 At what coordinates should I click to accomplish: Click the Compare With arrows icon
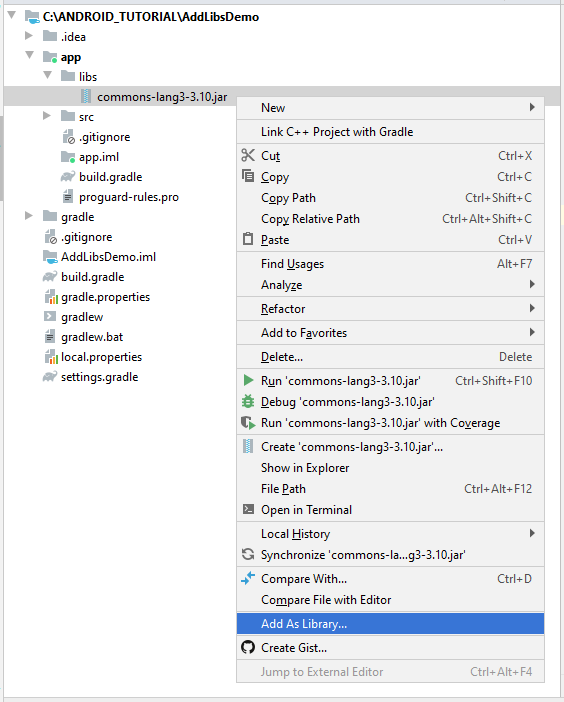248,578
